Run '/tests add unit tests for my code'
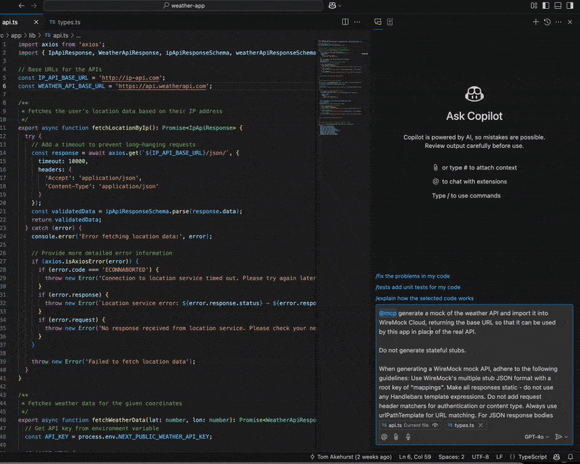Screen dimensions: 580x464 click(418, 287)
